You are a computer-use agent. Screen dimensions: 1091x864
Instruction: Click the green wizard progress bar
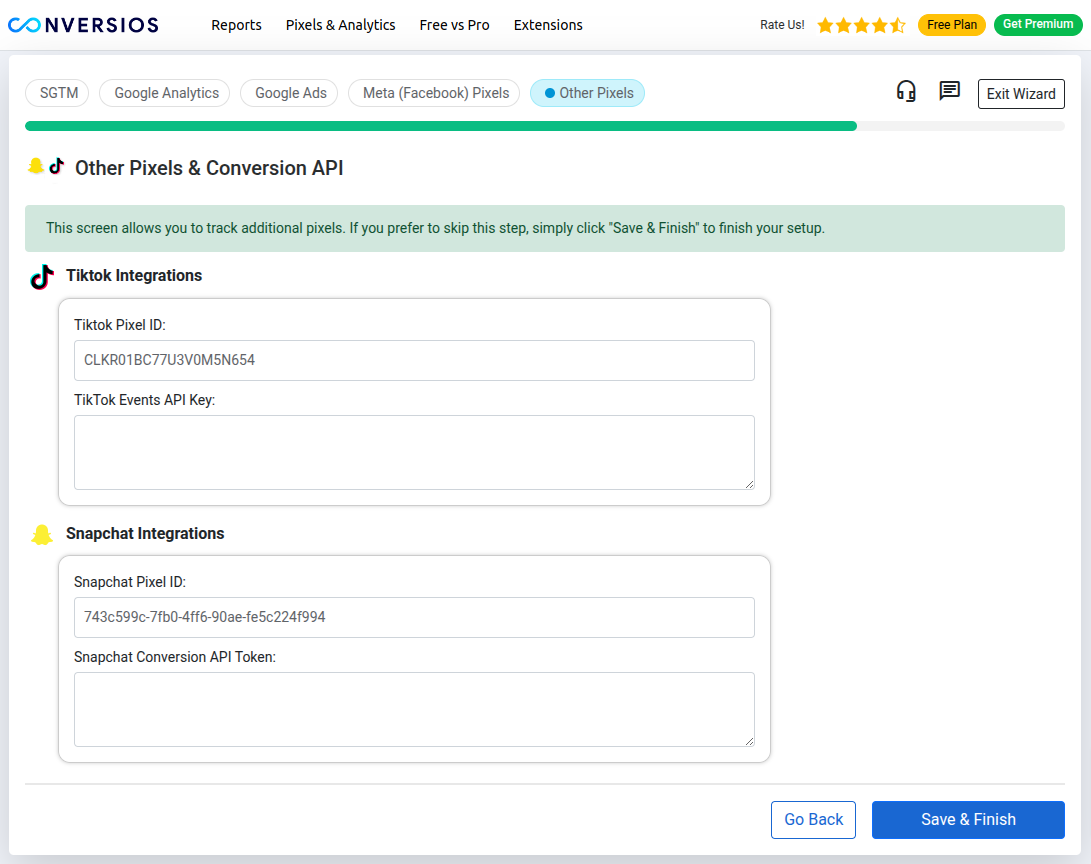coord(440,126)
